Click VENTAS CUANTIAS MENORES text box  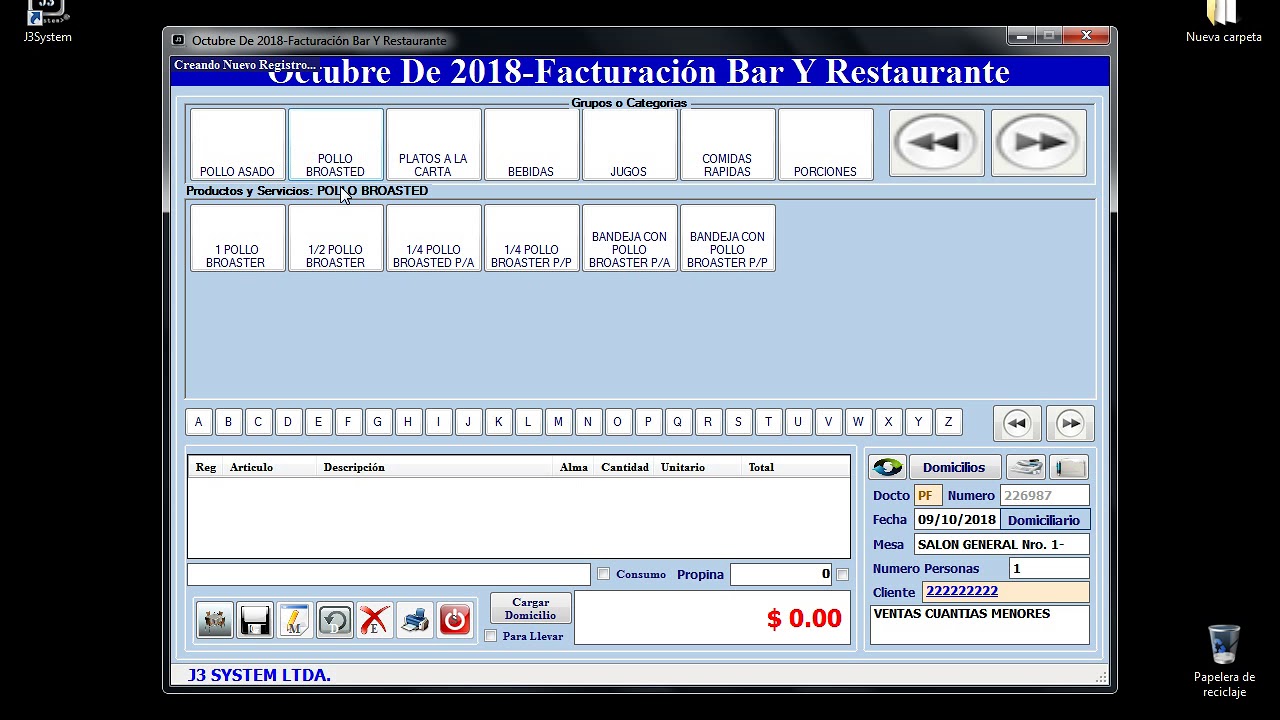coord(979,625)
